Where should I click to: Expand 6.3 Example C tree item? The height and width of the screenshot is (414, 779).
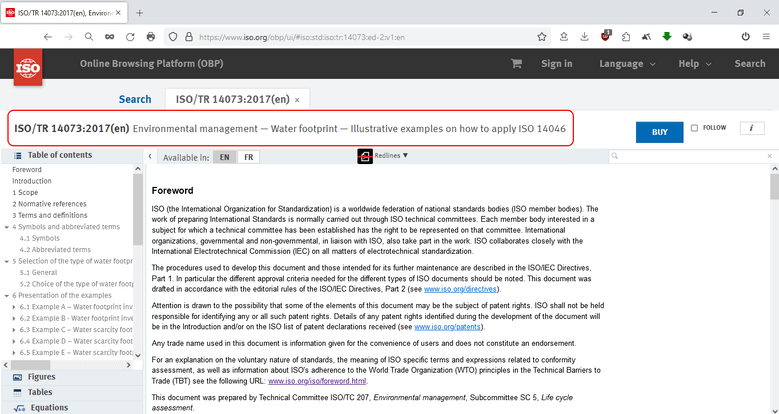tap(14, 330)
